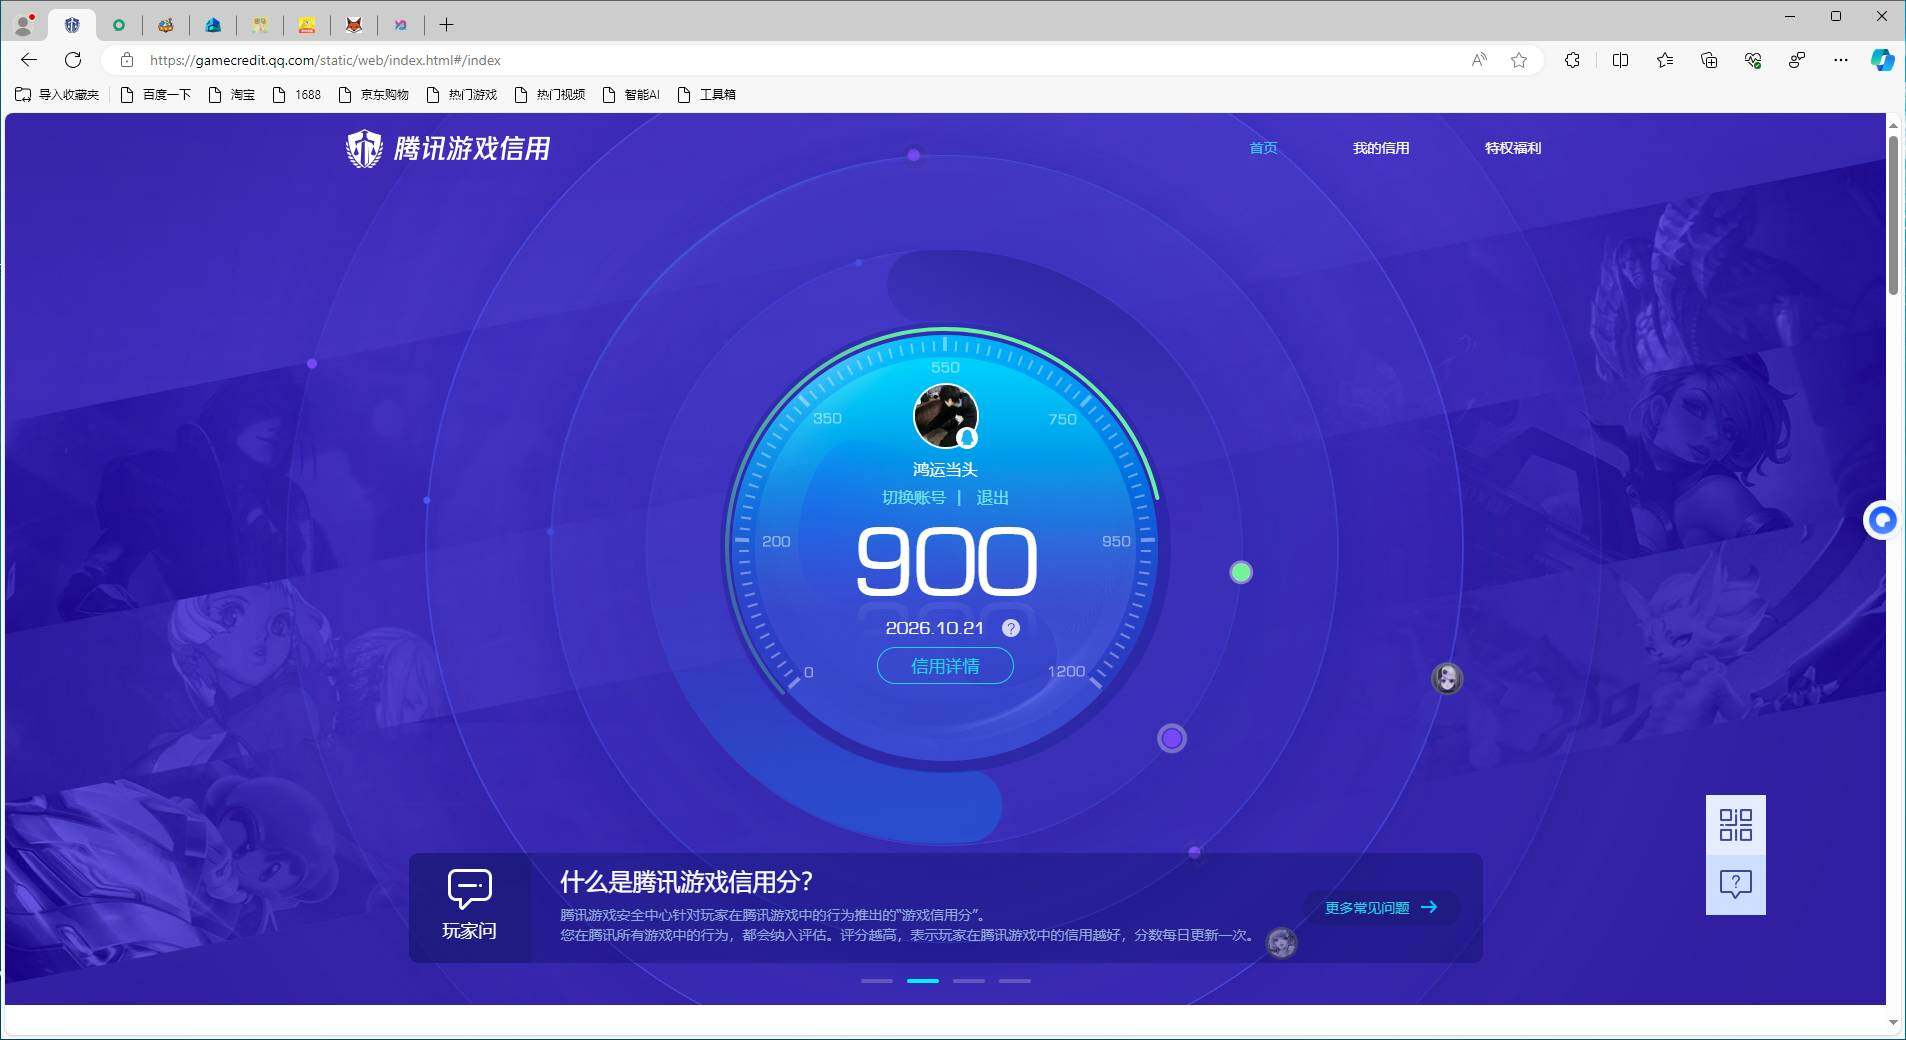The width and height of the screenshot is (1906, 1040).
Task: Open the help feedback question icon
Action: [1736, 884]
